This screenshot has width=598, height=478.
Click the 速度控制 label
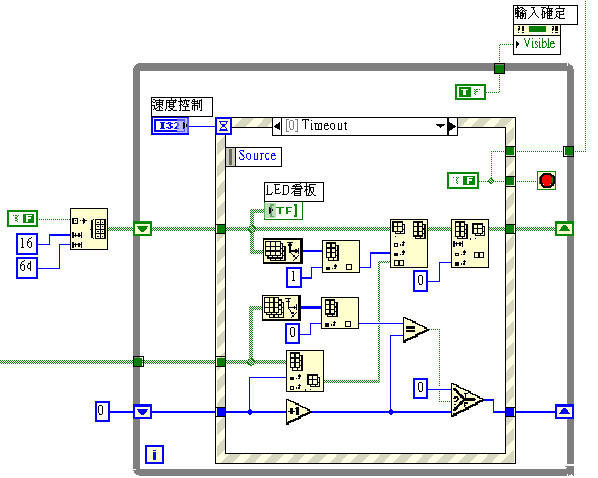182,106
